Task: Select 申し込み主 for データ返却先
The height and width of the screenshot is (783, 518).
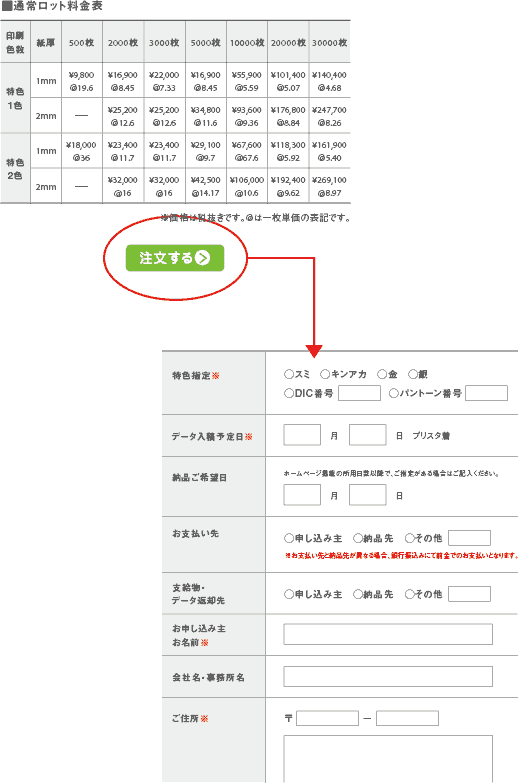Action: point(288,594)
